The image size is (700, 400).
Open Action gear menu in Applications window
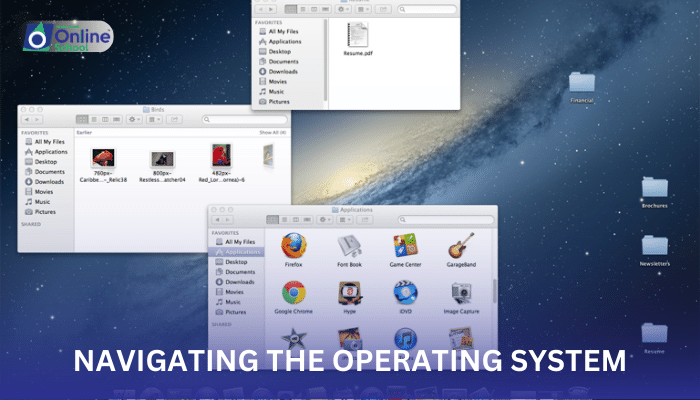pyautogui.click(x=325, y=220)
